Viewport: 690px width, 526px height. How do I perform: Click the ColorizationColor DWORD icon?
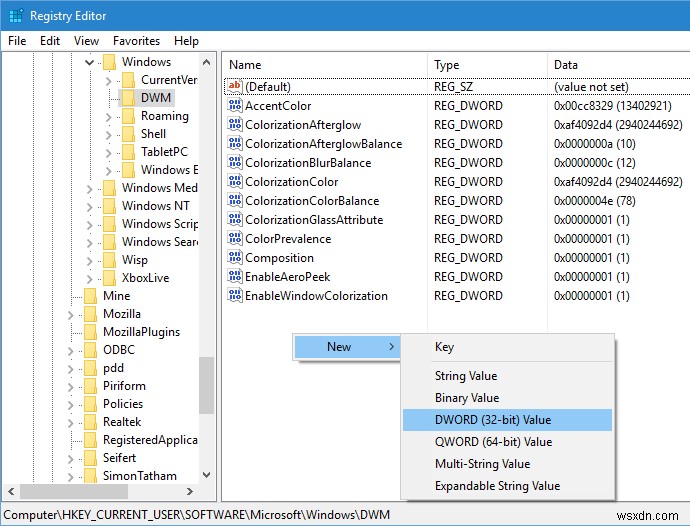(235, 180)
